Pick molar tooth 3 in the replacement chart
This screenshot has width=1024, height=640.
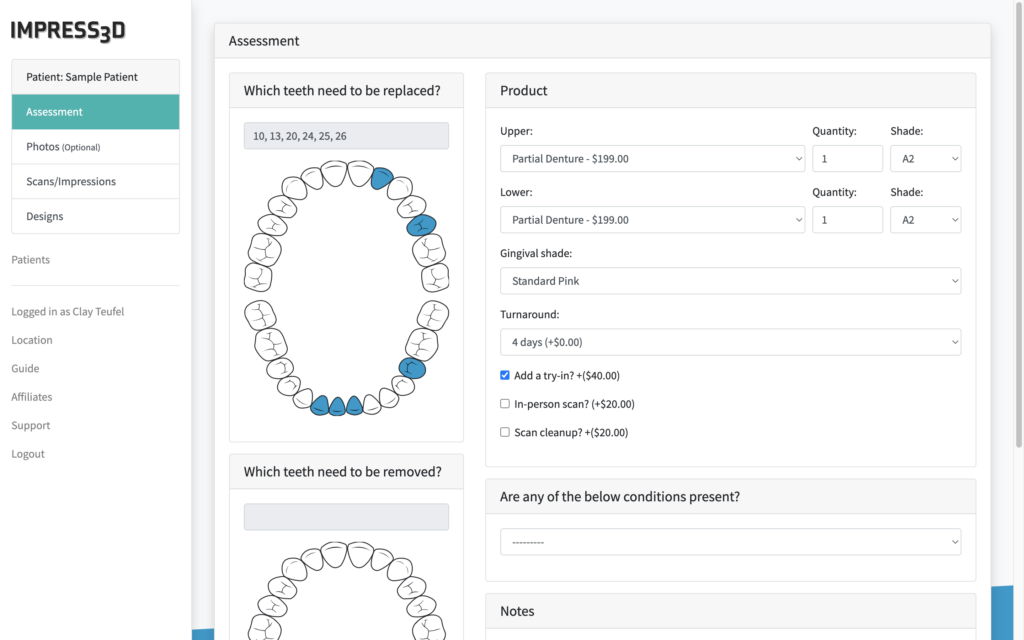[x=264, y=249]
